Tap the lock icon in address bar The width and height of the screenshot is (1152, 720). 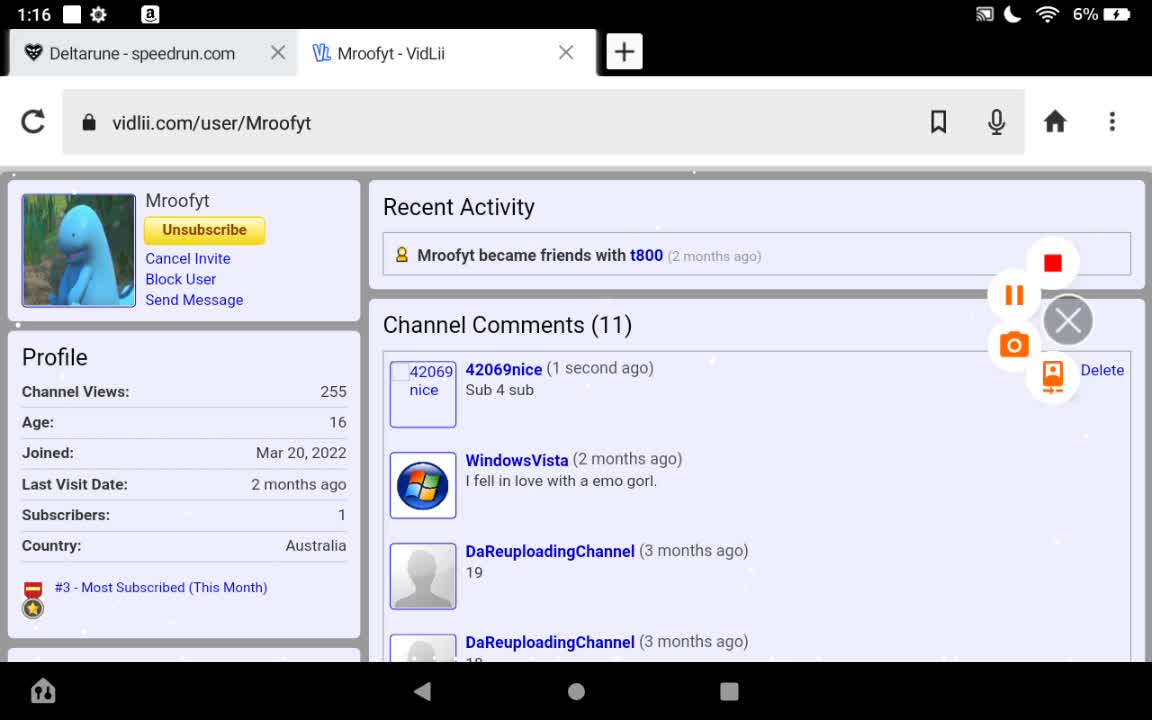pos(89,122)
